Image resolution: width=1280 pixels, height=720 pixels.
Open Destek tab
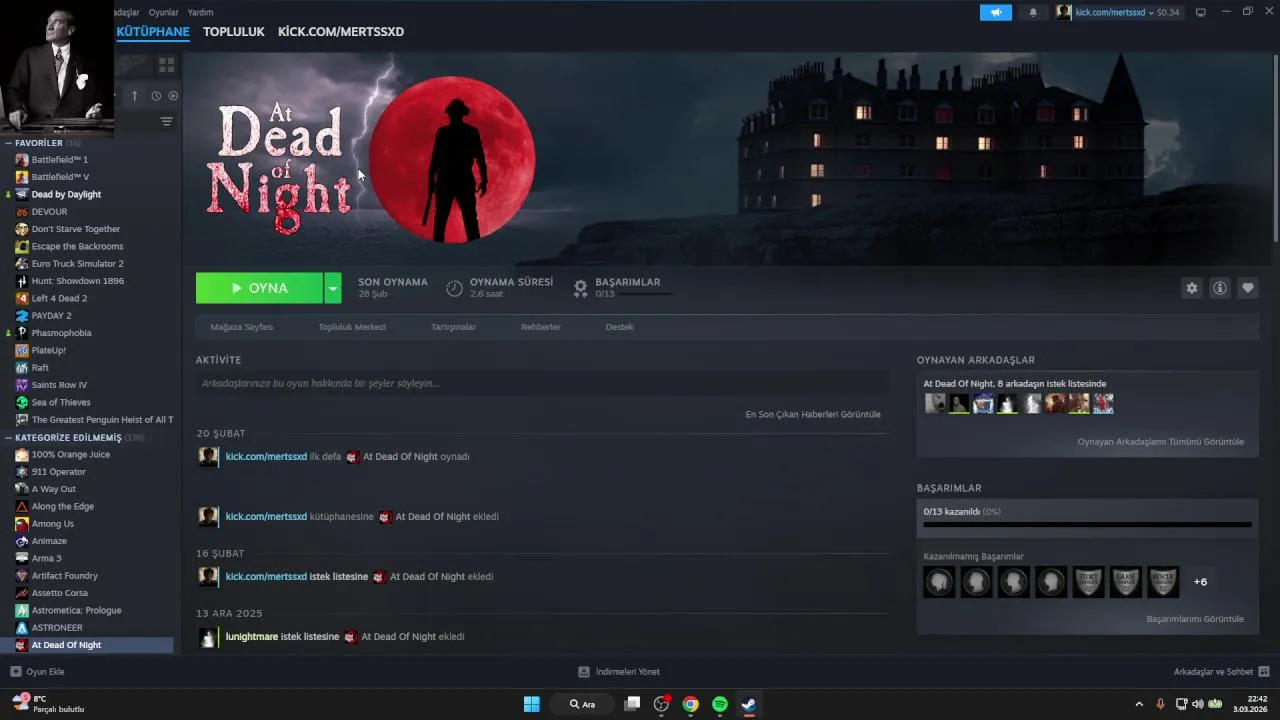pyautogui.click(x=619, y=327)
